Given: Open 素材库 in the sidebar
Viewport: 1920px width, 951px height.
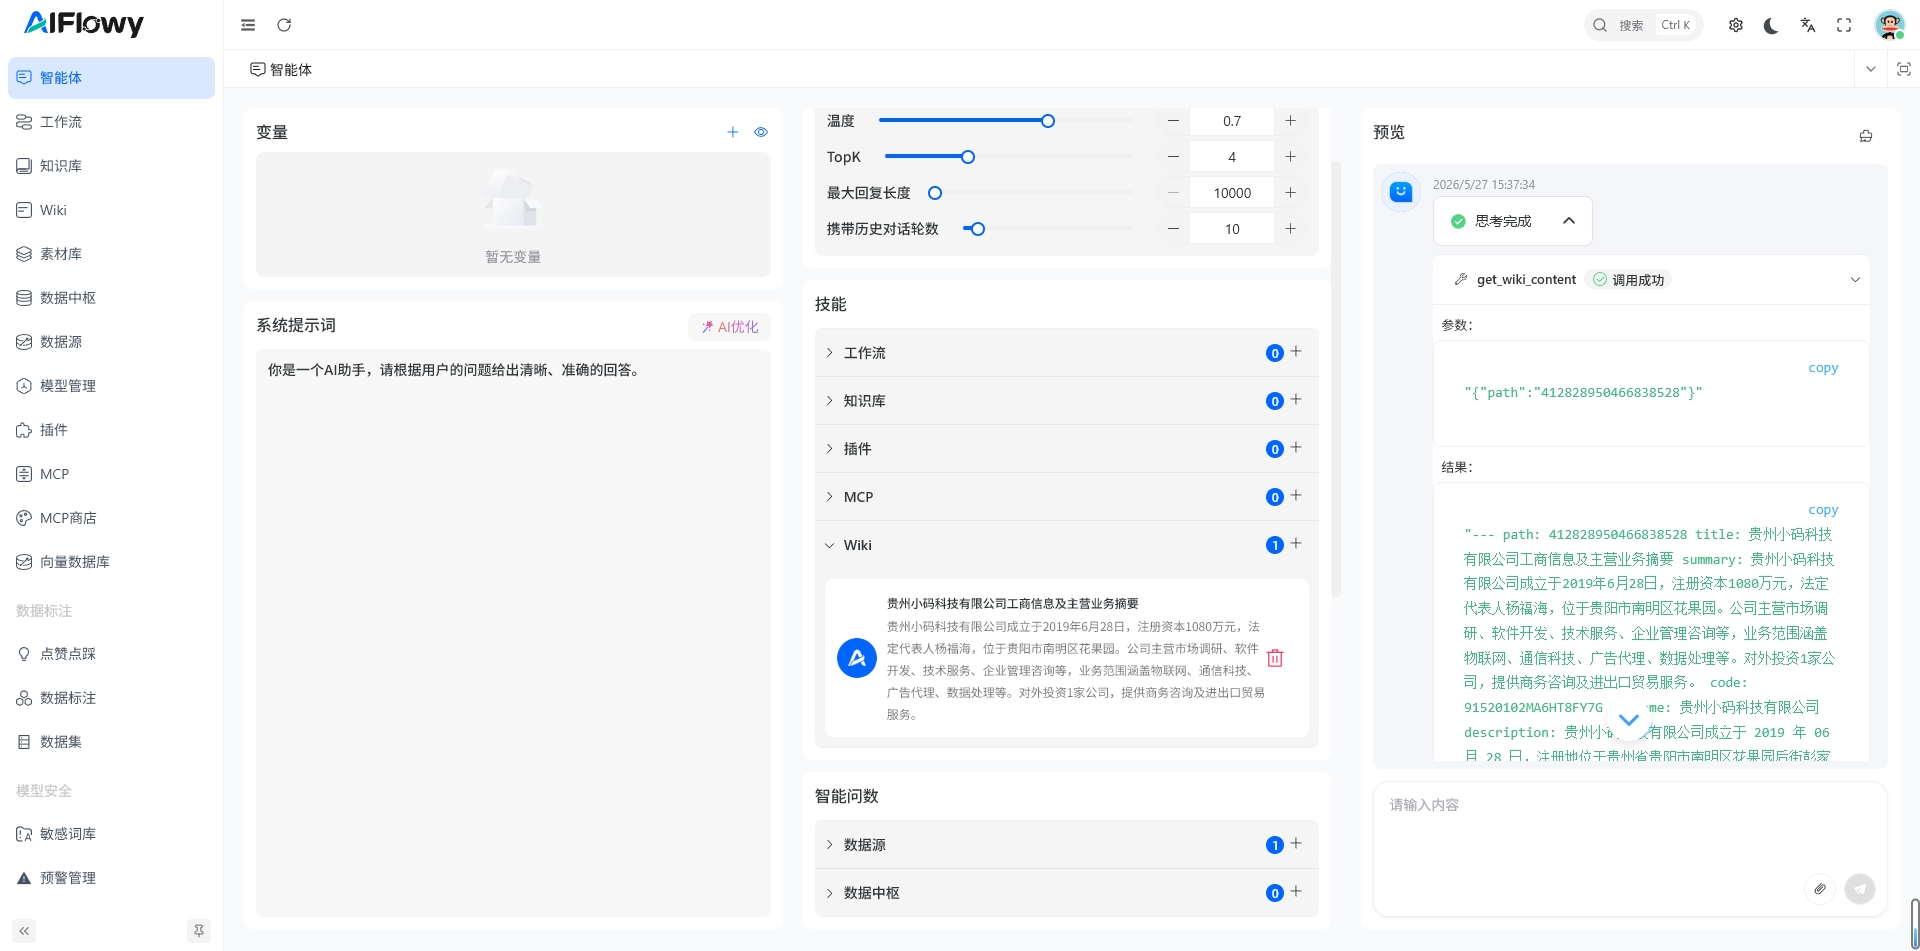Looking at the screenshot, I should (111, 254).
